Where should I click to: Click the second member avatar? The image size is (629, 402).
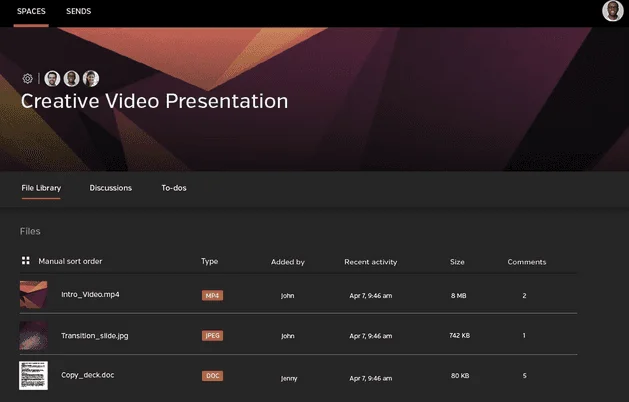[x=71, y=79]
